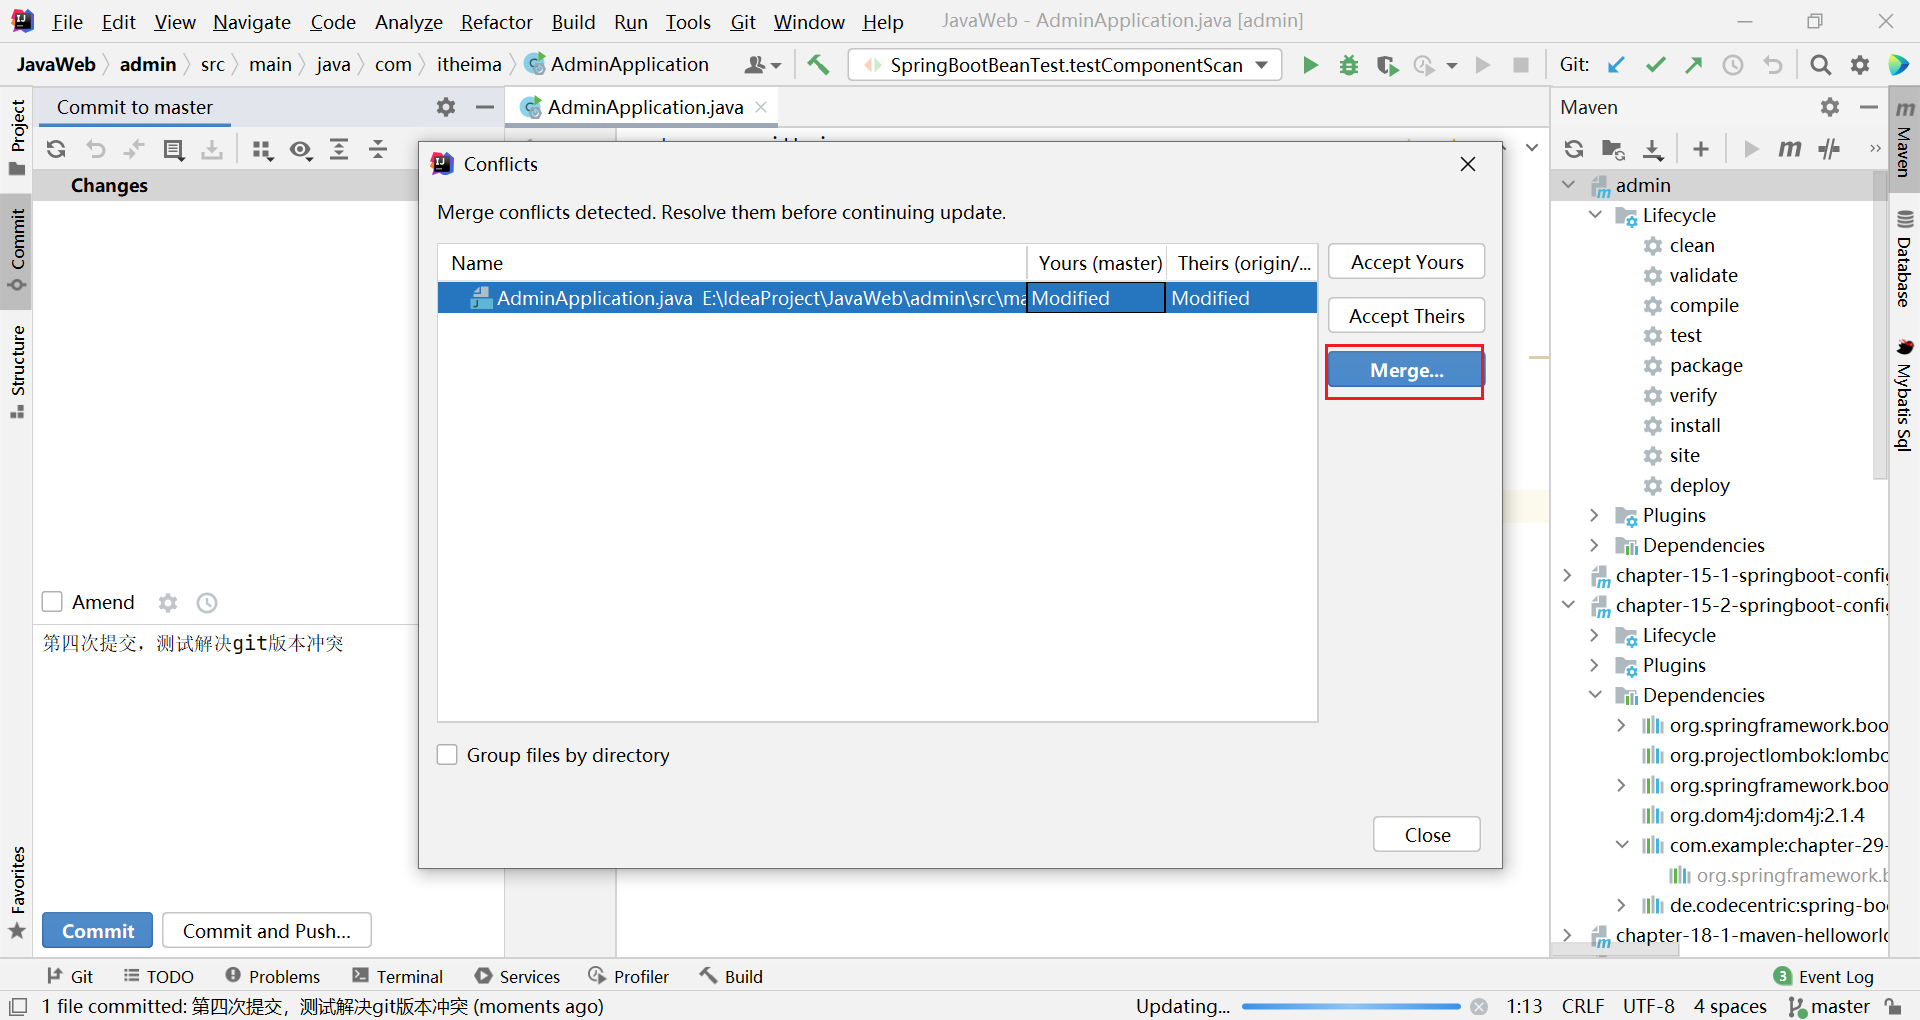1920x1020 pixels.
Task: Open Search Everywhere magnifier icon
Action: (x=1820, y=65)
